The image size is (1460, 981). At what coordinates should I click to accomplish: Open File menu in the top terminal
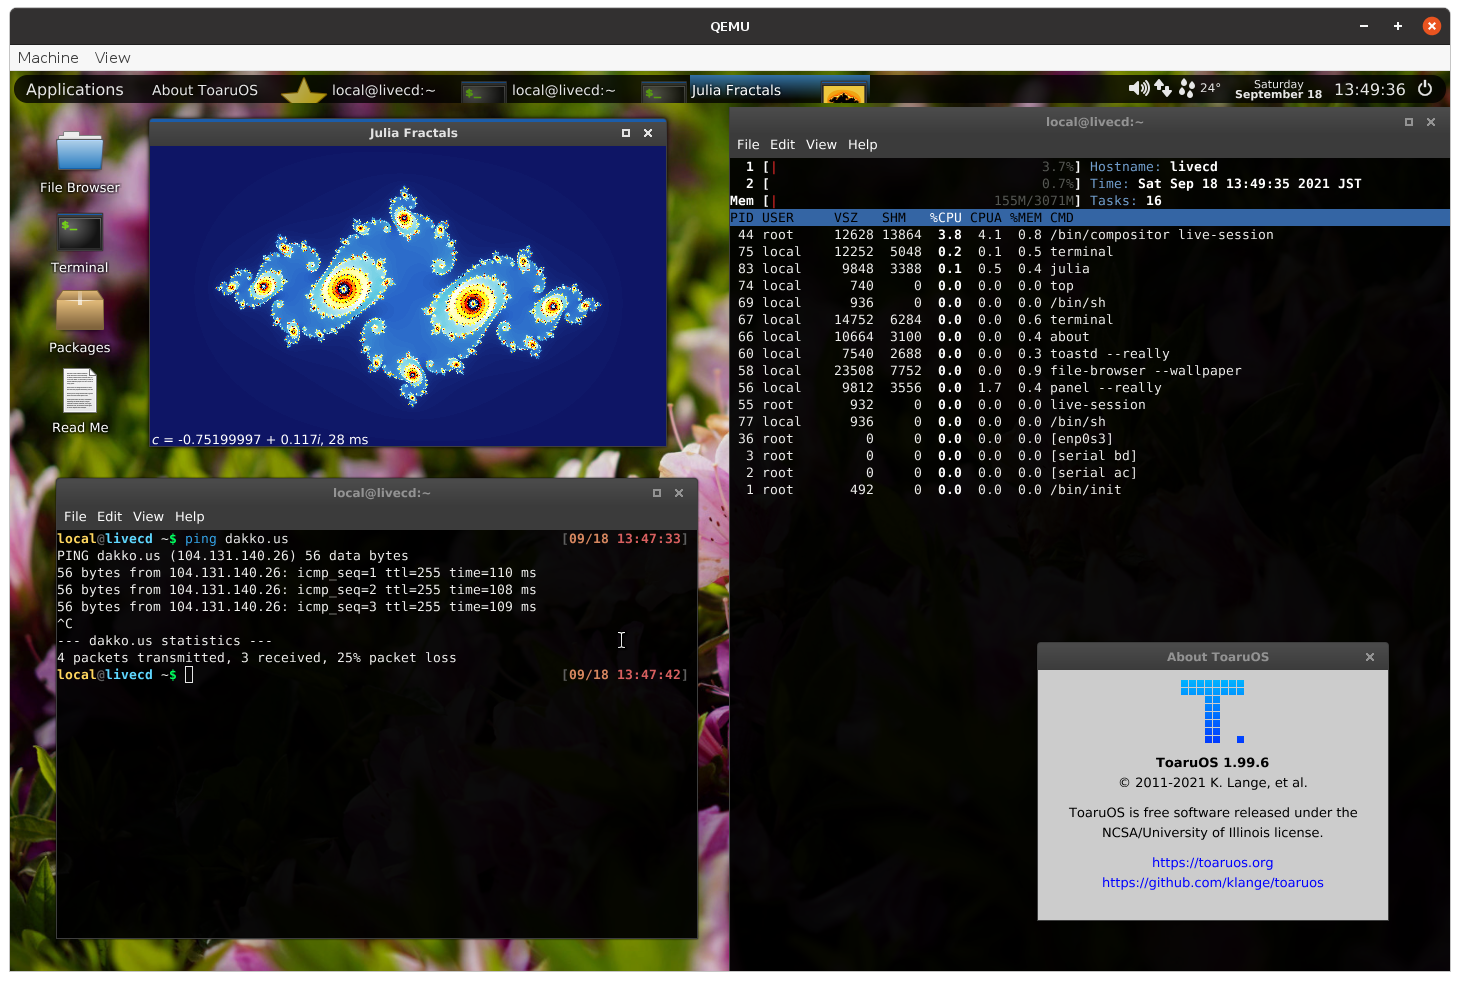coord(748,145)
